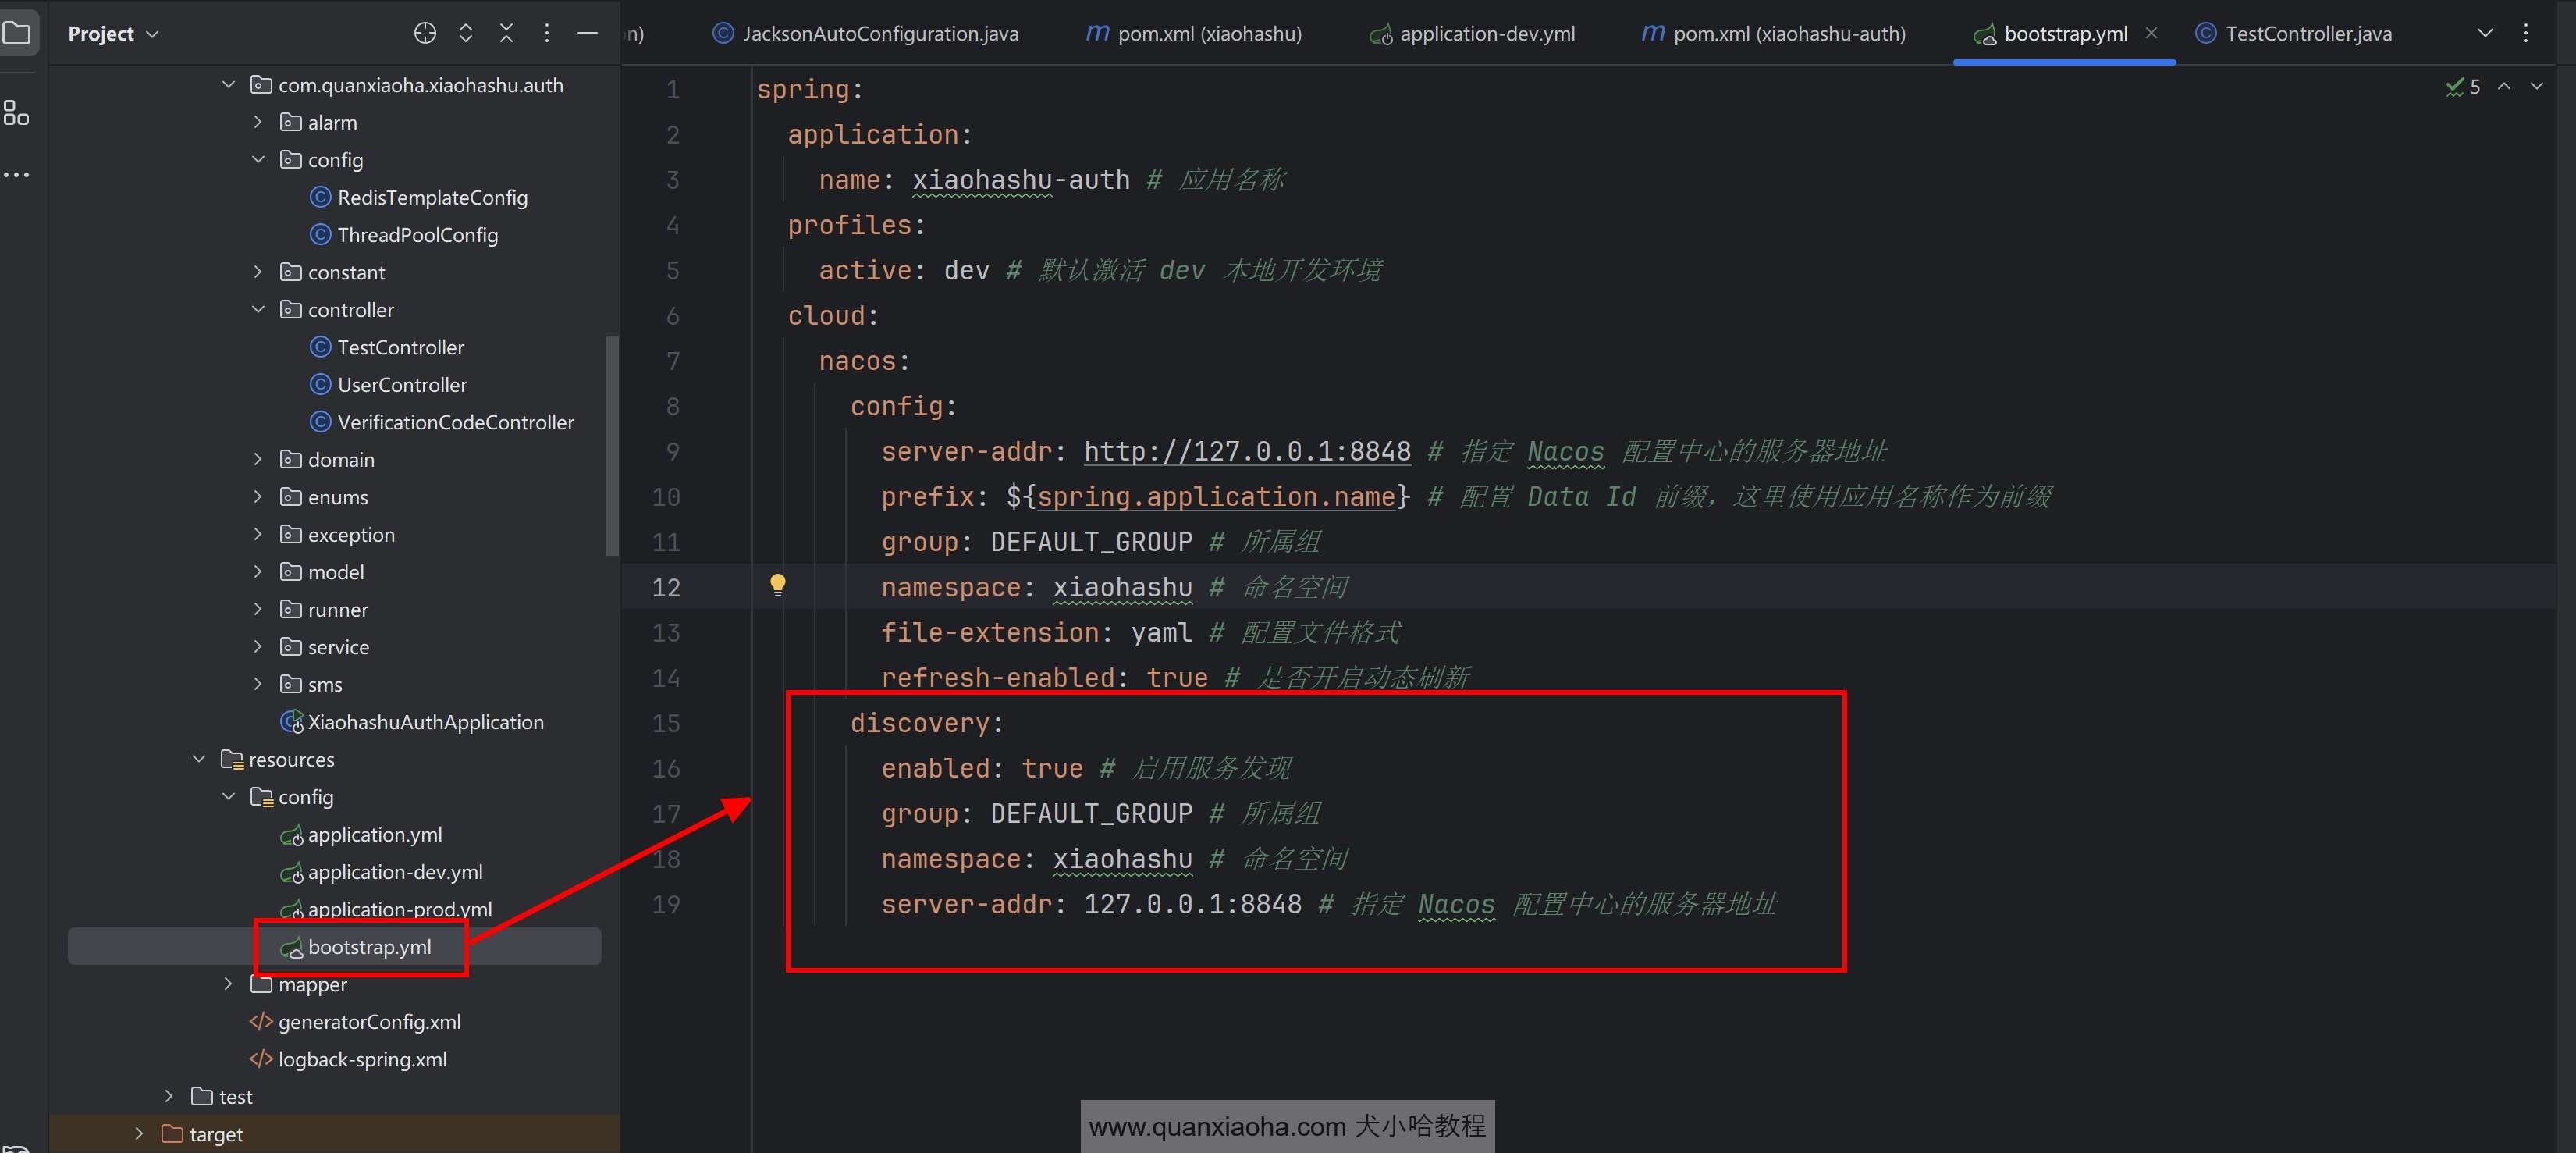2576x1153 pixels.
Task: Click the Project panel vertical scrollbar
Action: click(612, 445)
